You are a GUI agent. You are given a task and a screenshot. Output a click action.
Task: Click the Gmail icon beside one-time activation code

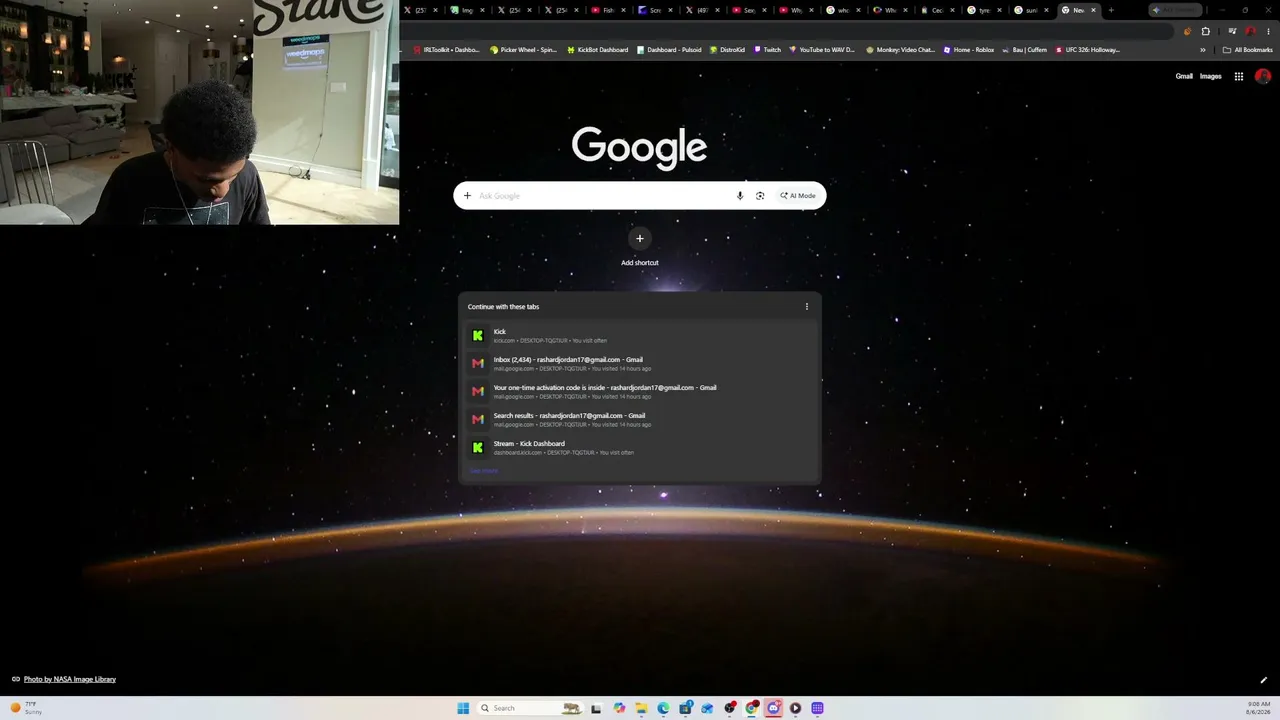[478, 392]
